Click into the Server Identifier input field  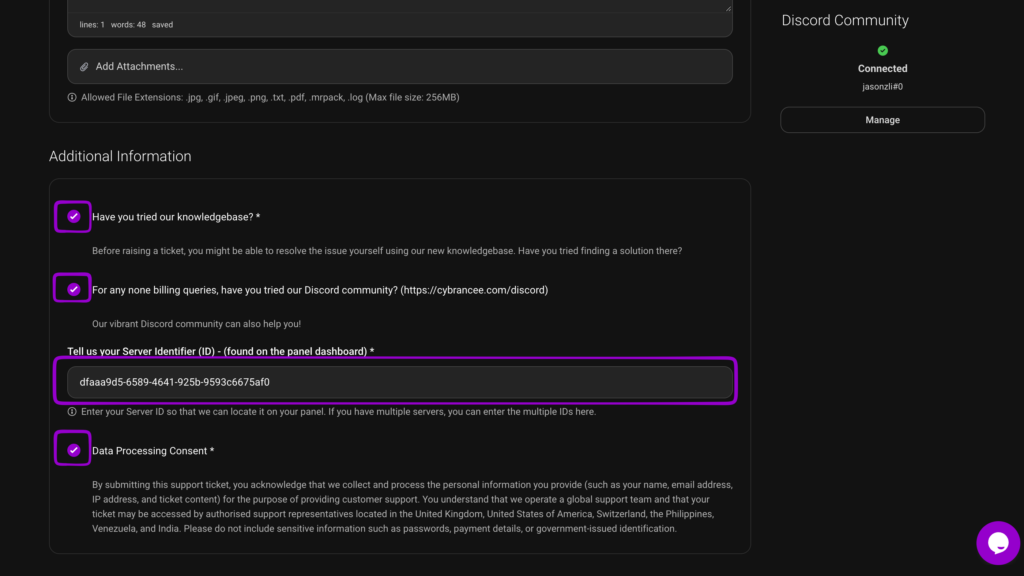click(x=400, y=381)
